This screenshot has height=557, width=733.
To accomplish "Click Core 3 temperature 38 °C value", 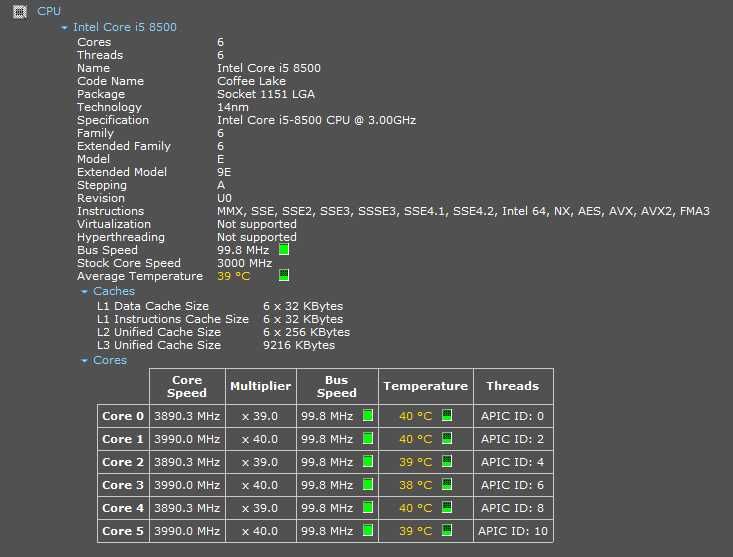I will 415,485.
